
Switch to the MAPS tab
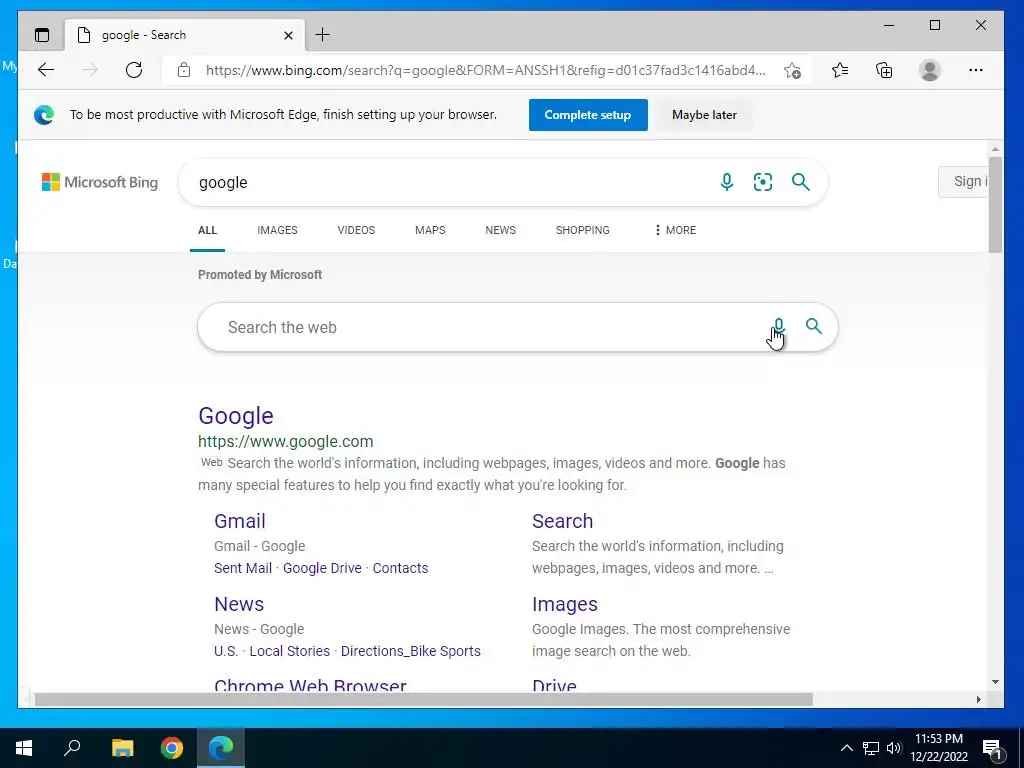[430, 230]
